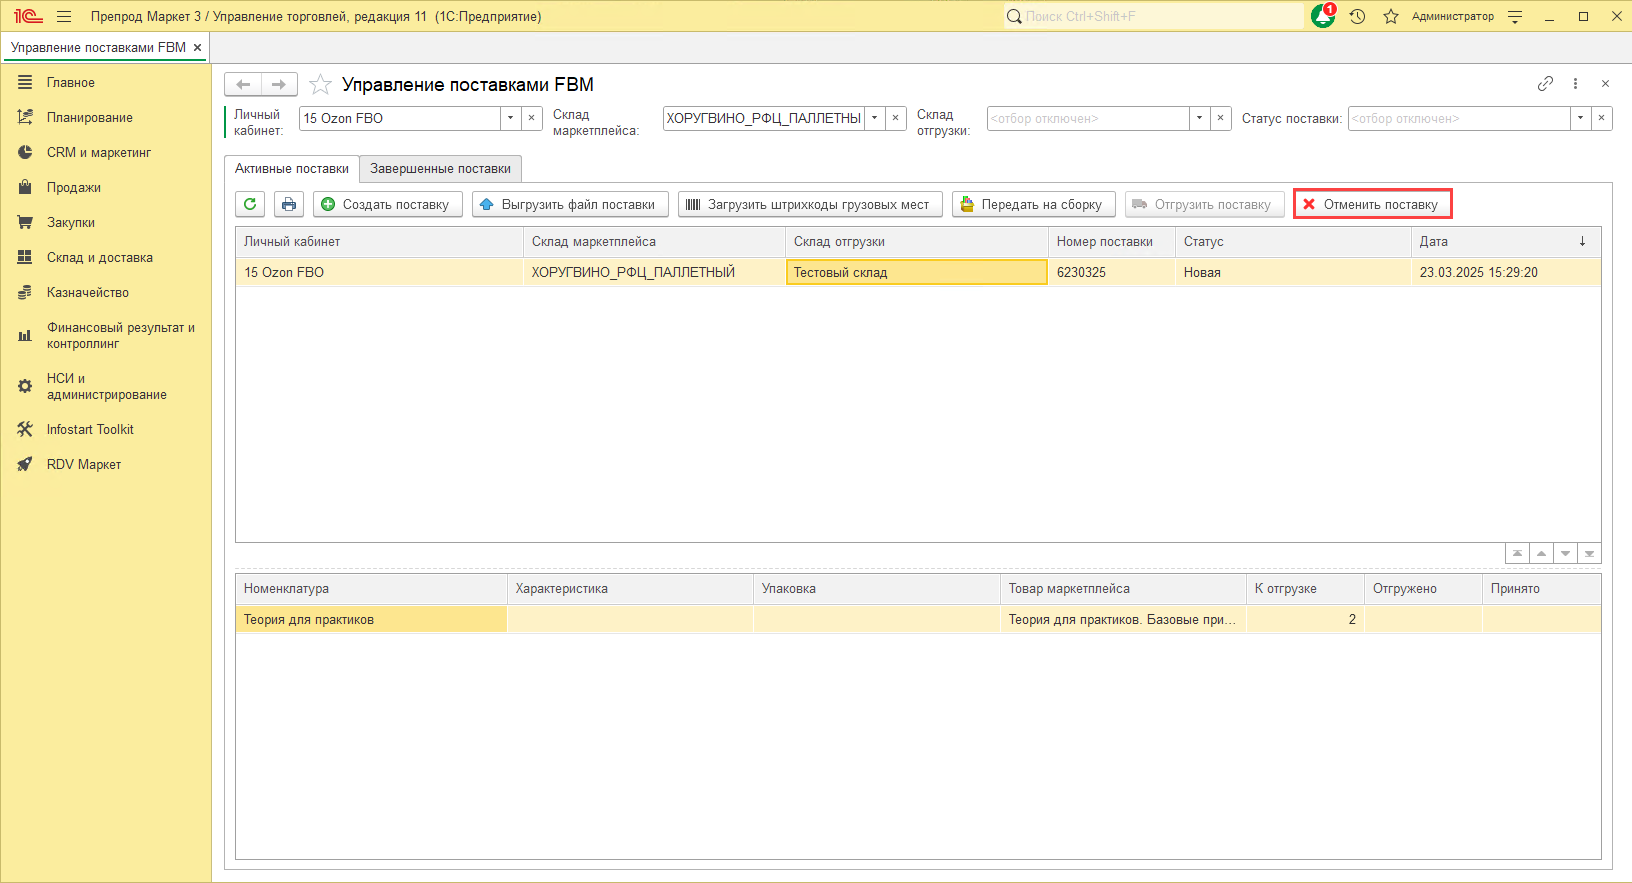Expand Статус поставки filter dropdown
1632x883 pixels.
1580,118
